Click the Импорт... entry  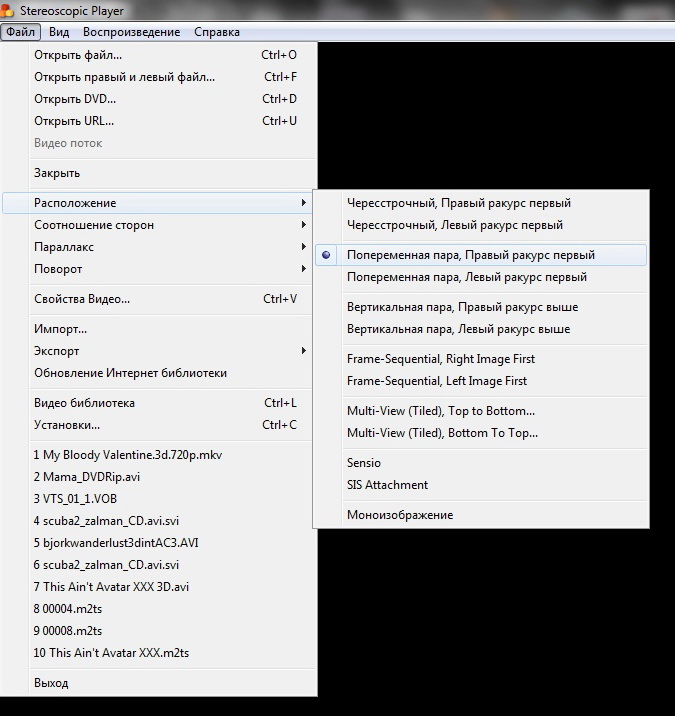[x=159, y=329]
